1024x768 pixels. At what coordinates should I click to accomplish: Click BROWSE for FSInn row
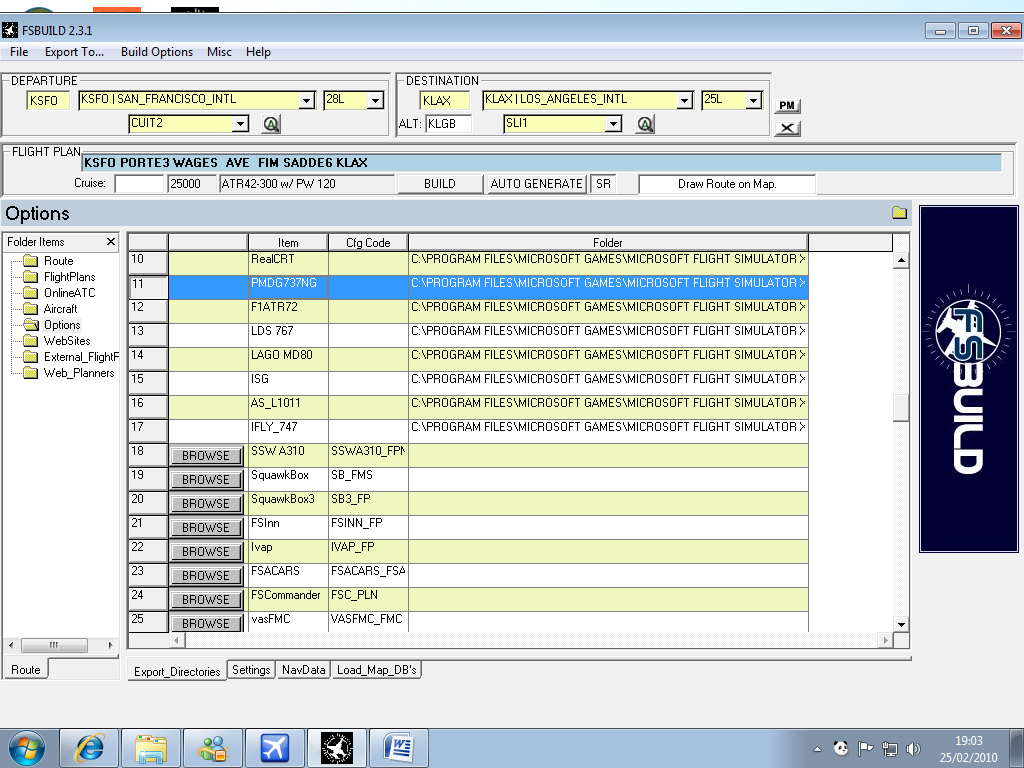click(x=206, y=528)
